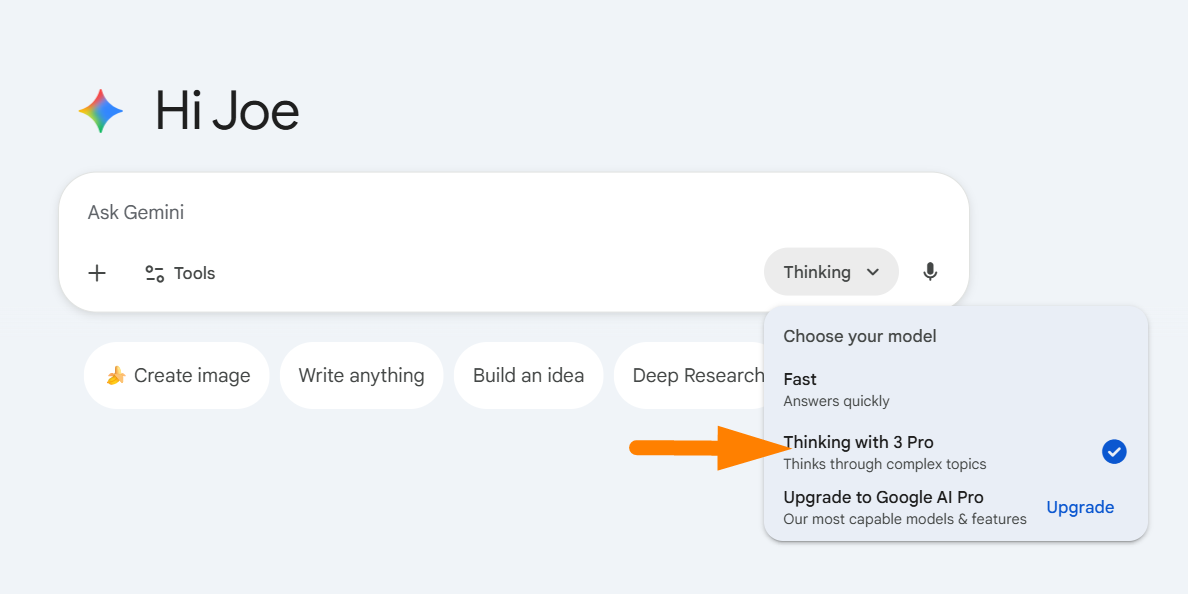
Task: Open the Tools menu label
Action: point(194,273)
